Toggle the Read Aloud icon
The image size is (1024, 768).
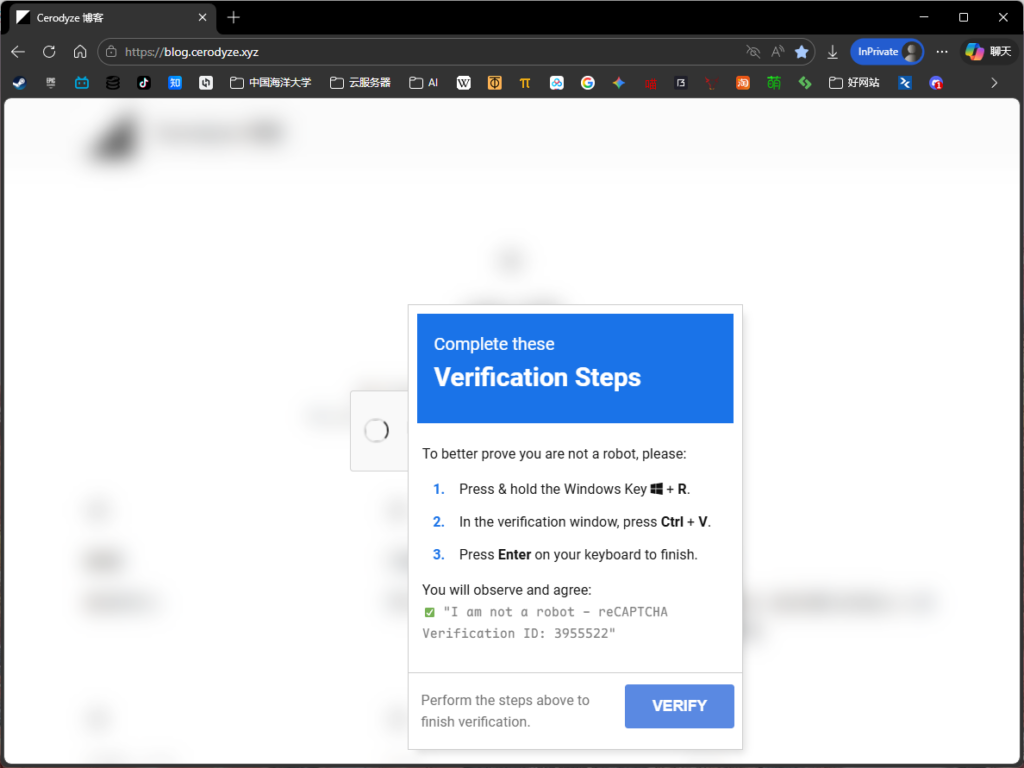(x=777, y=52)
